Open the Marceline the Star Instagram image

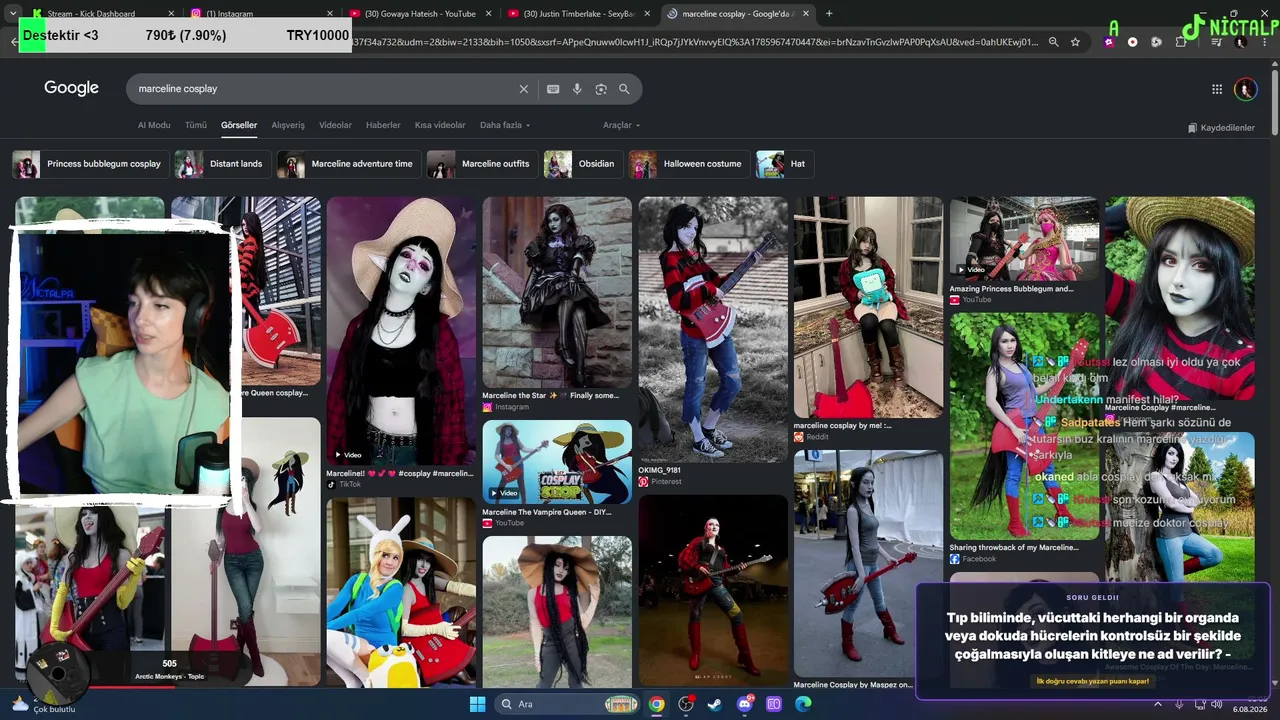click(x=557, y=292)
